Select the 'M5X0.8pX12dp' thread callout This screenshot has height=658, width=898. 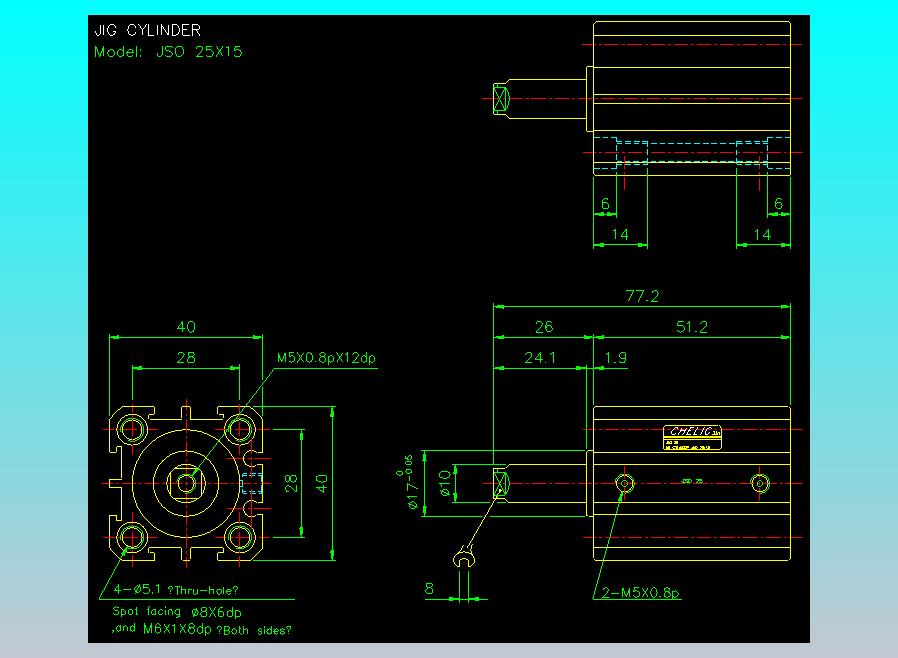(x=326, y=358)
